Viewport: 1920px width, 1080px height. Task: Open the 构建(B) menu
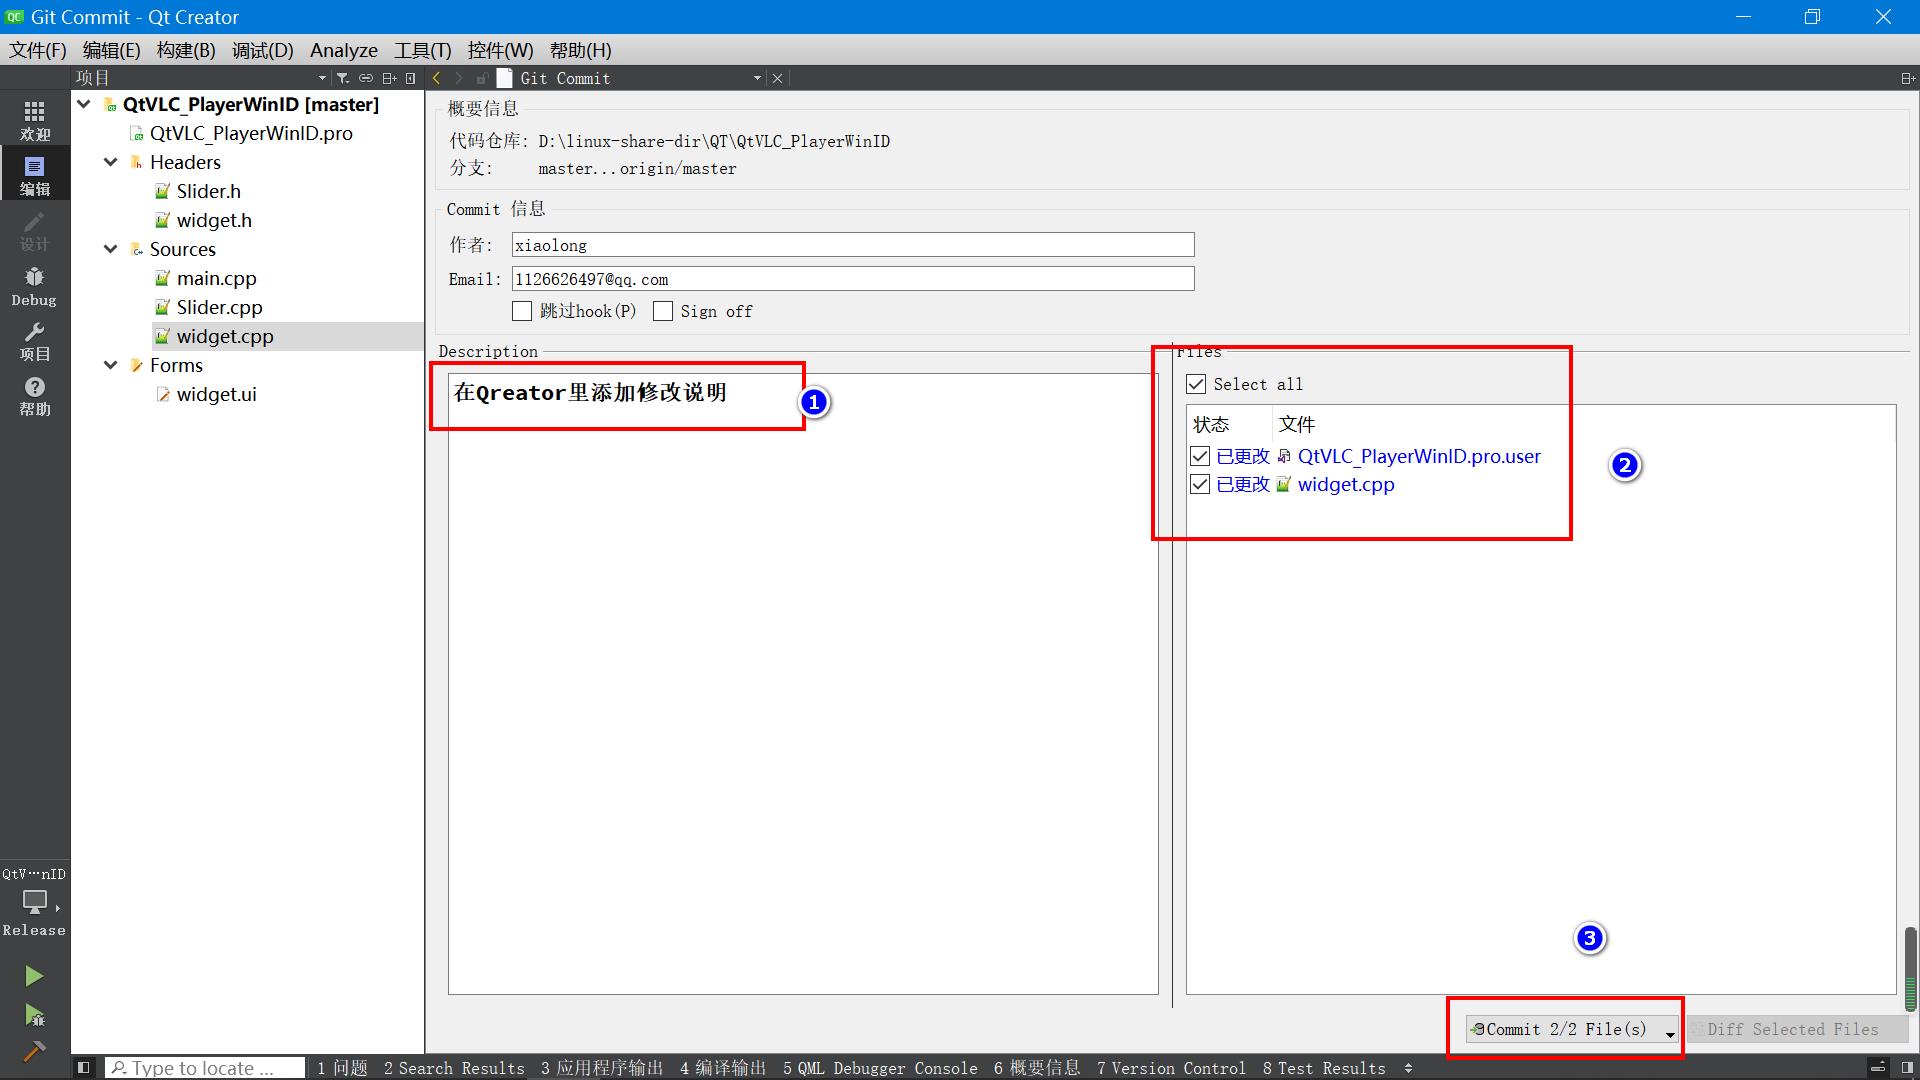pos(186,50)
